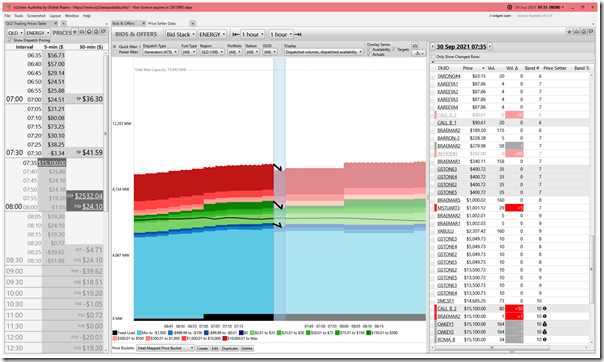Viewport: 604px width, 362px height.
Task: Jump to start using the left arrow-bar icon
Action: point(235,34)
